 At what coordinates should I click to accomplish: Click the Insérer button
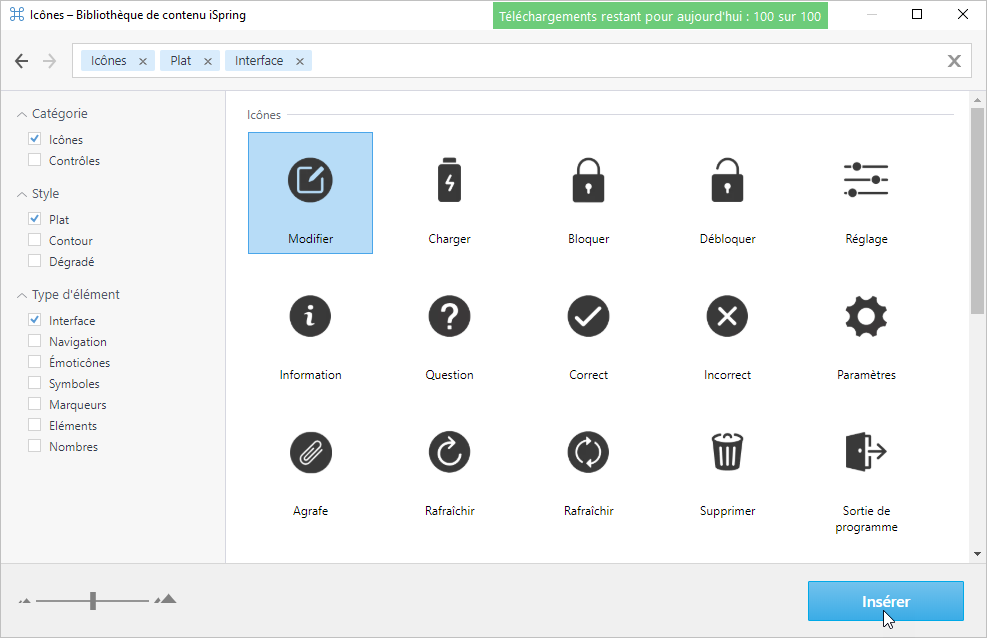[x=885, y=602]
